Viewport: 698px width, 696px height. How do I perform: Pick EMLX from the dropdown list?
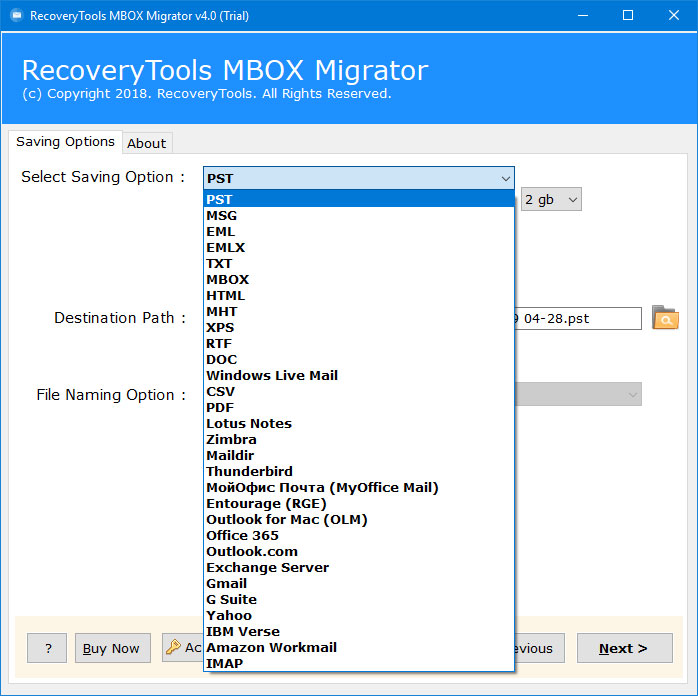(359, 247)
